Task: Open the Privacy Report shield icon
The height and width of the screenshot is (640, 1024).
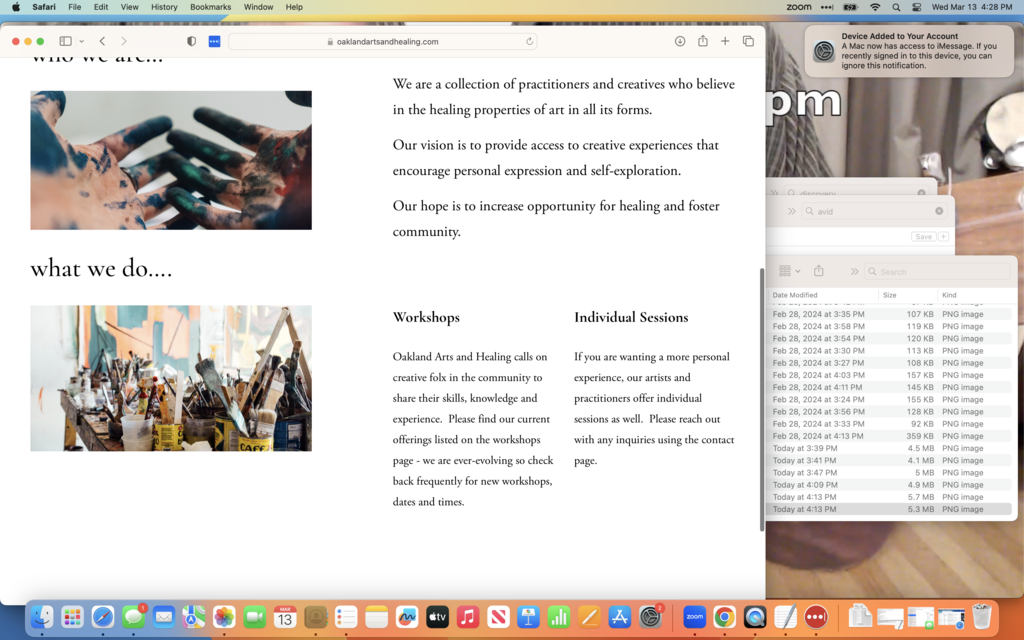Action: (191, 41)
